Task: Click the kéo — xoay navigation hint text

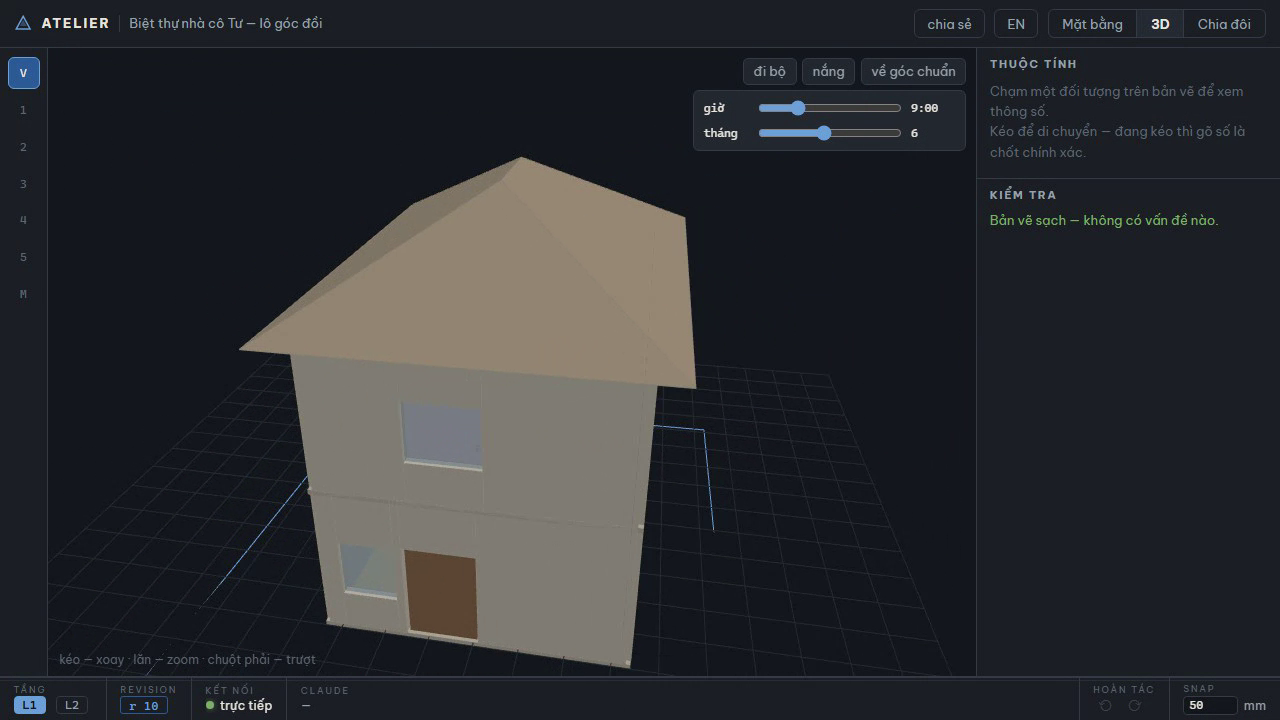Action: (x=187, y=659)
